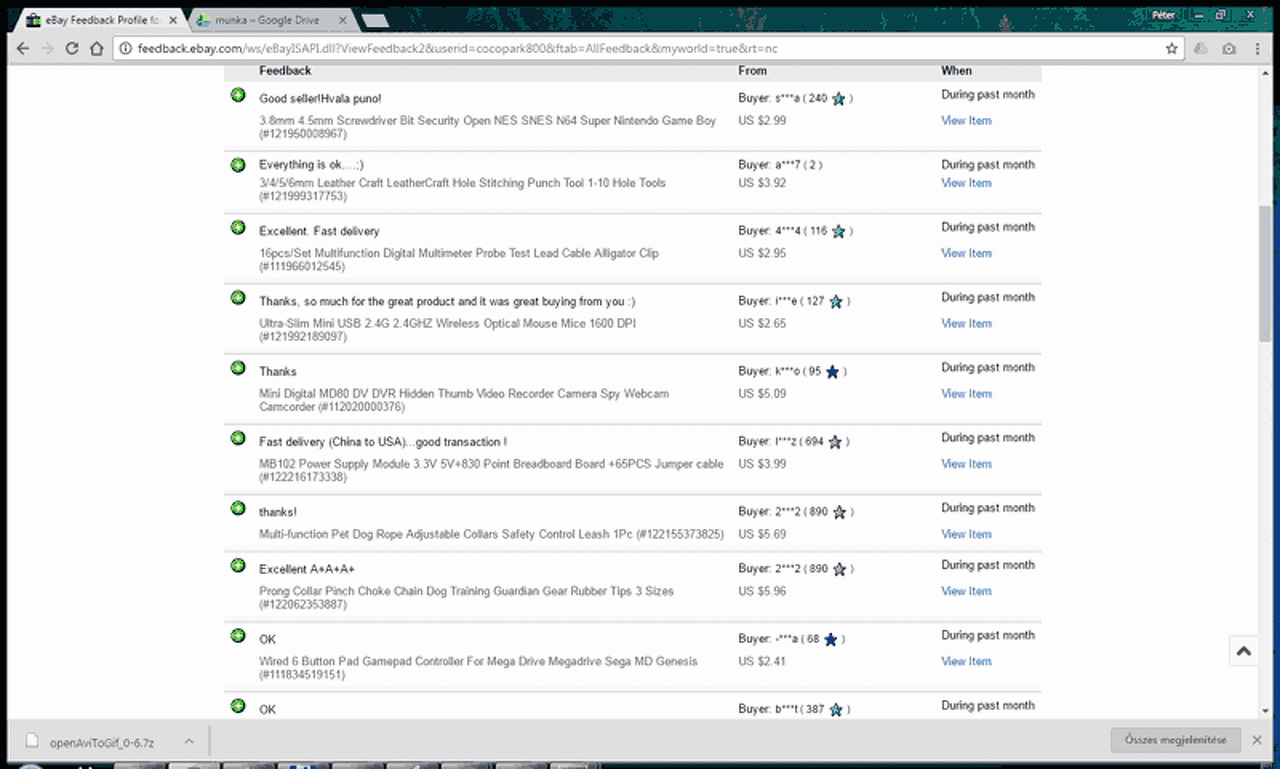View Item for the Wireless Optical Mouse
This screenshot has height=769, width=1280.
966,323
